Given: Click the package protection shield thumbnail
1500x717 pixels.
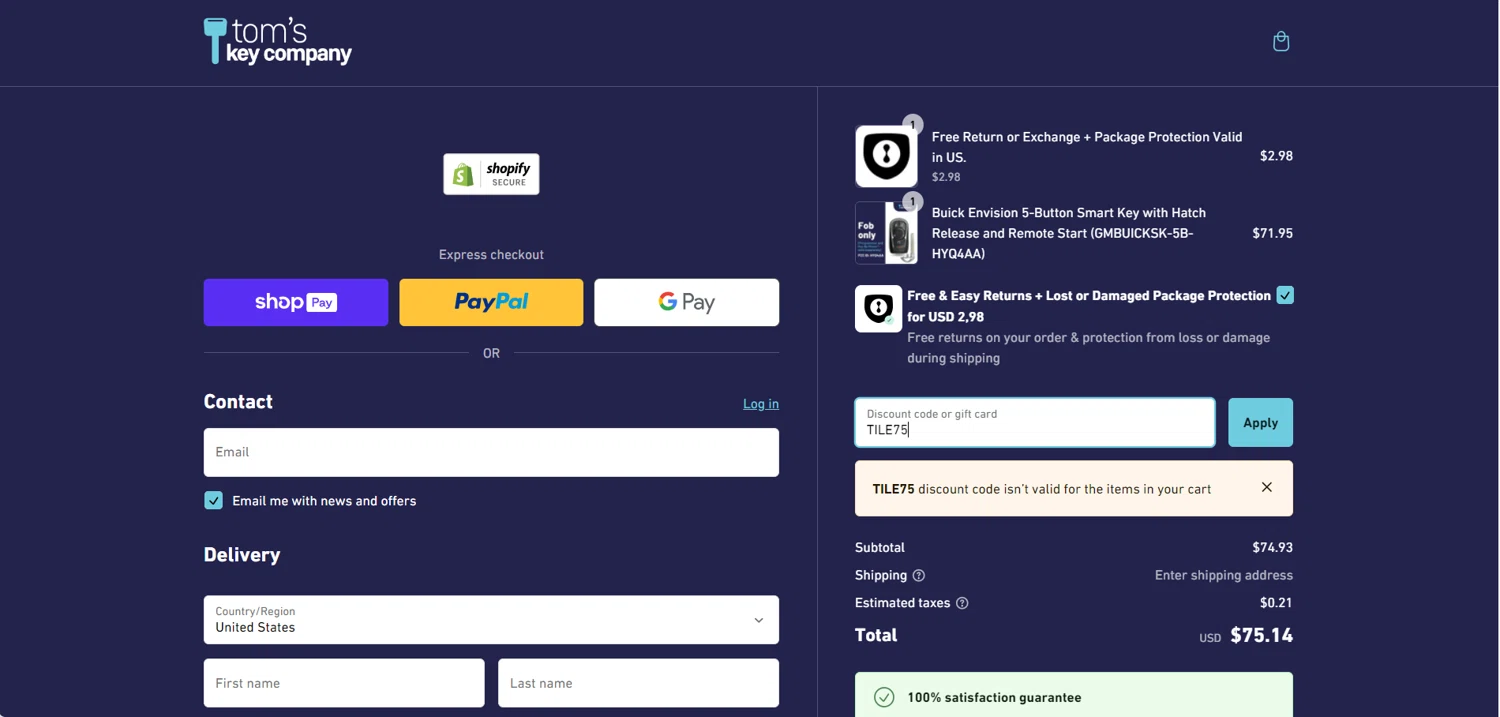Looking at the screenshot, I should 886,156.
